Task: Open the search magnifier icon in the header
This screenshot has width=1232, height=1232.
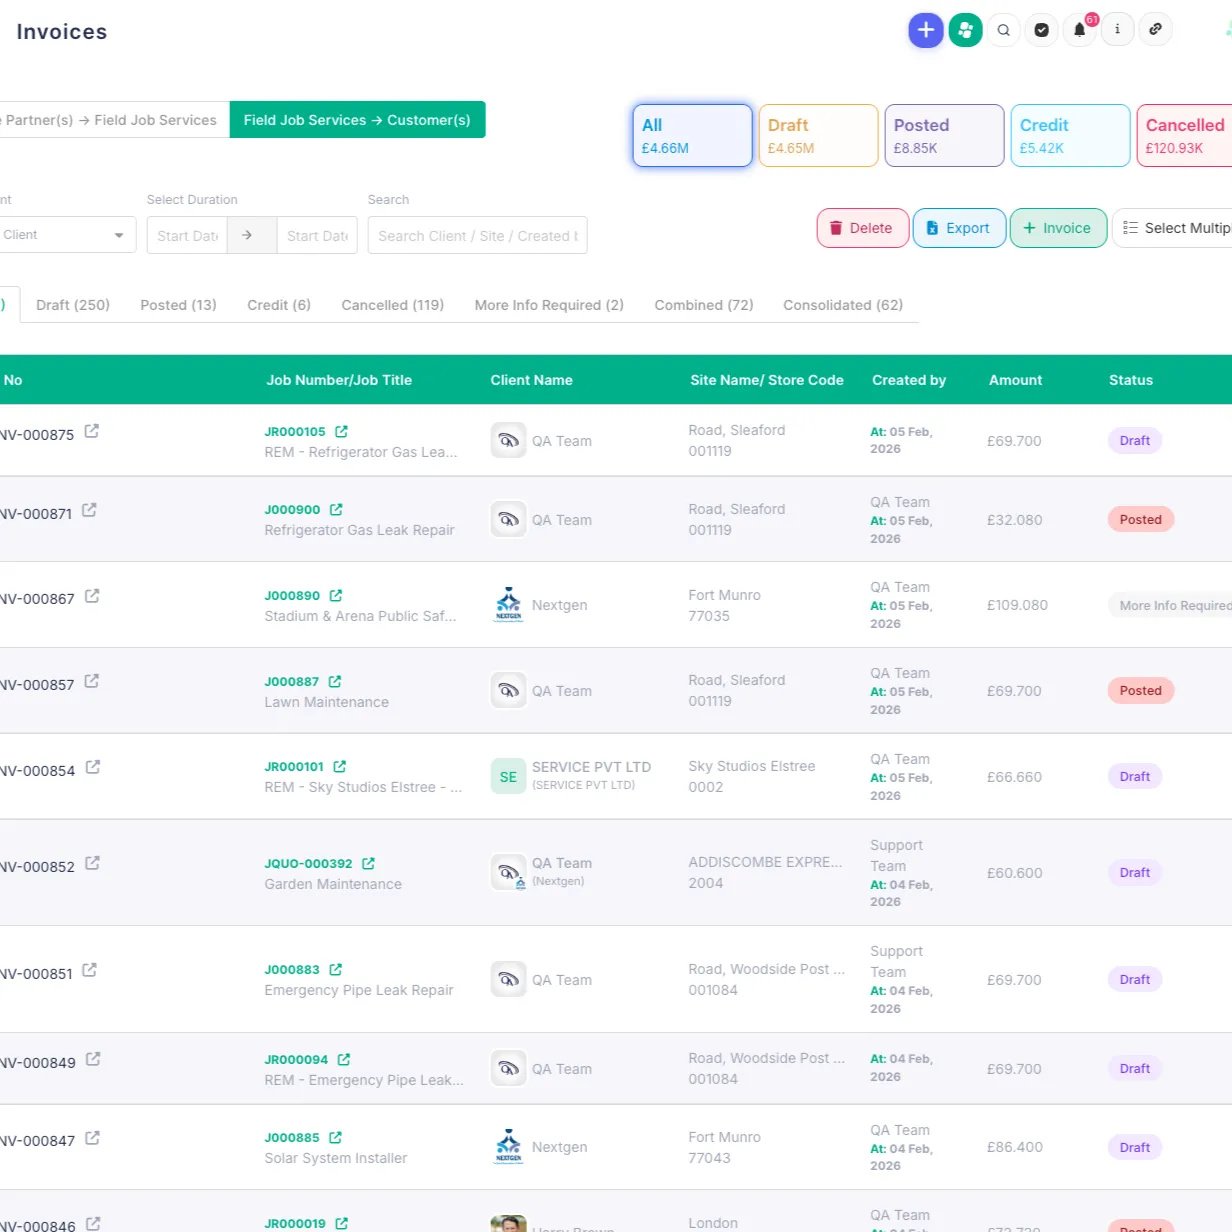Action: click(1003, 30)
